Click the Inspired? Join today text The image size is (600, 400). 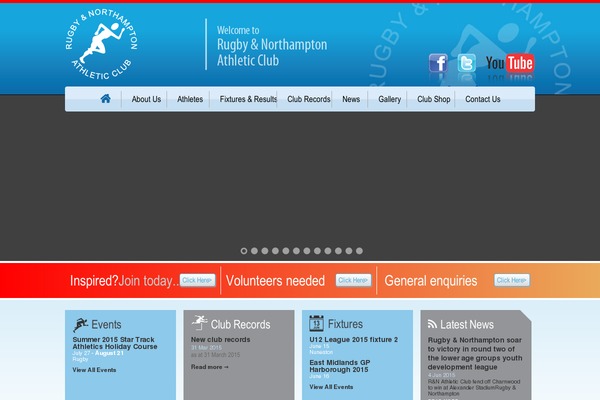pyautogui.click(x=124, y=281)
